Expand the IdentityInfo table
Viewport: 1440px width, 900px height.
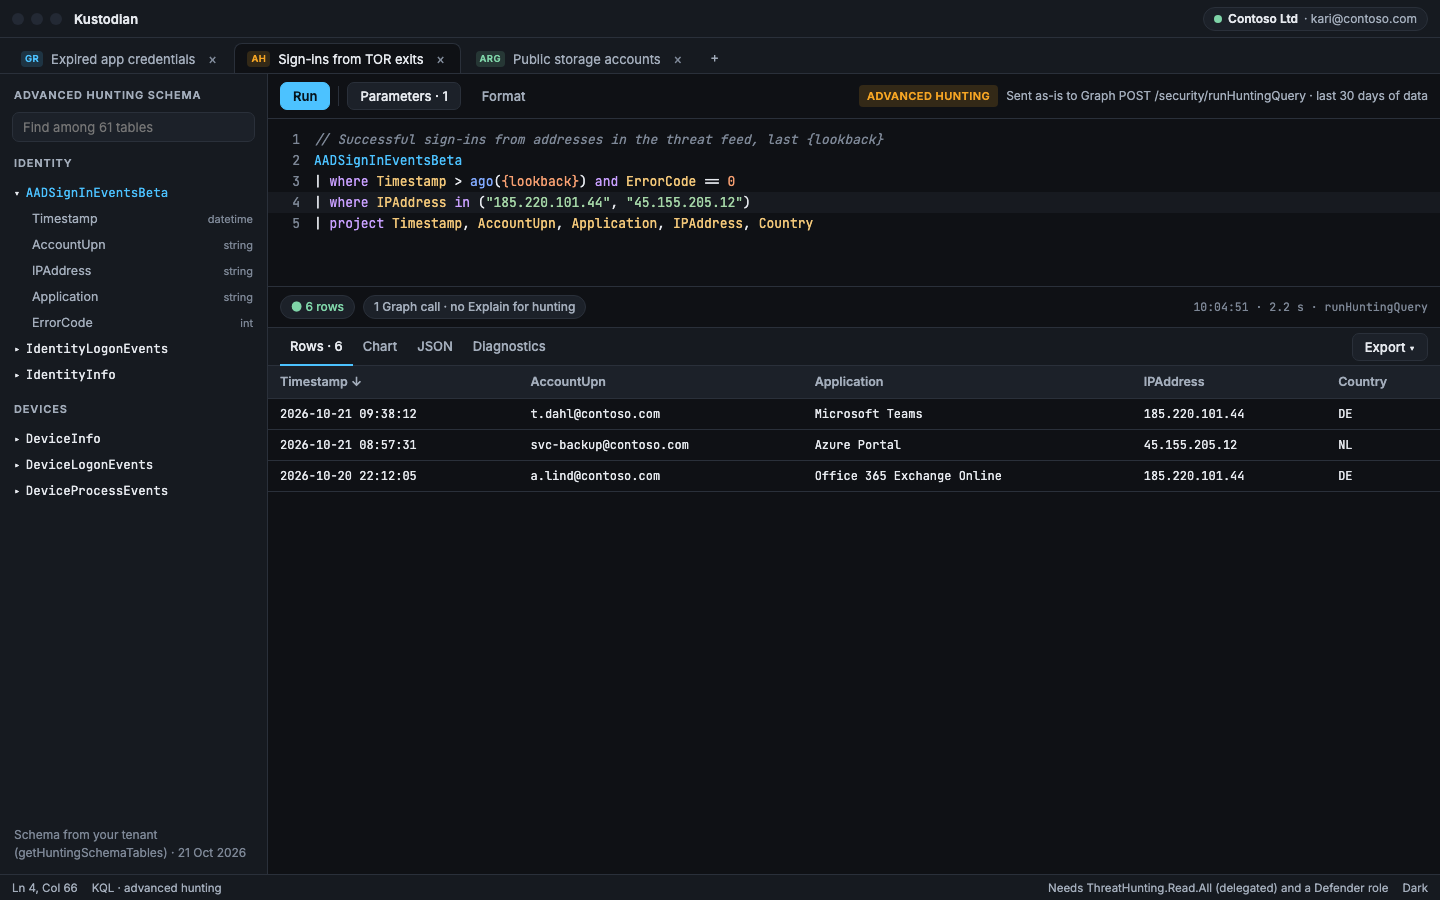[17, 375]
